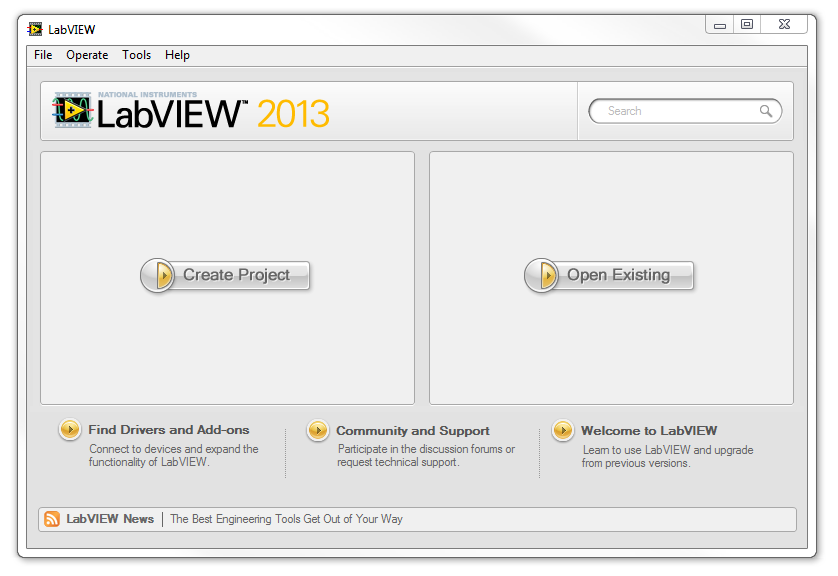Visit the Community and Support link
The height and width of the screenshot is (576, 838).
coord(413,431)
